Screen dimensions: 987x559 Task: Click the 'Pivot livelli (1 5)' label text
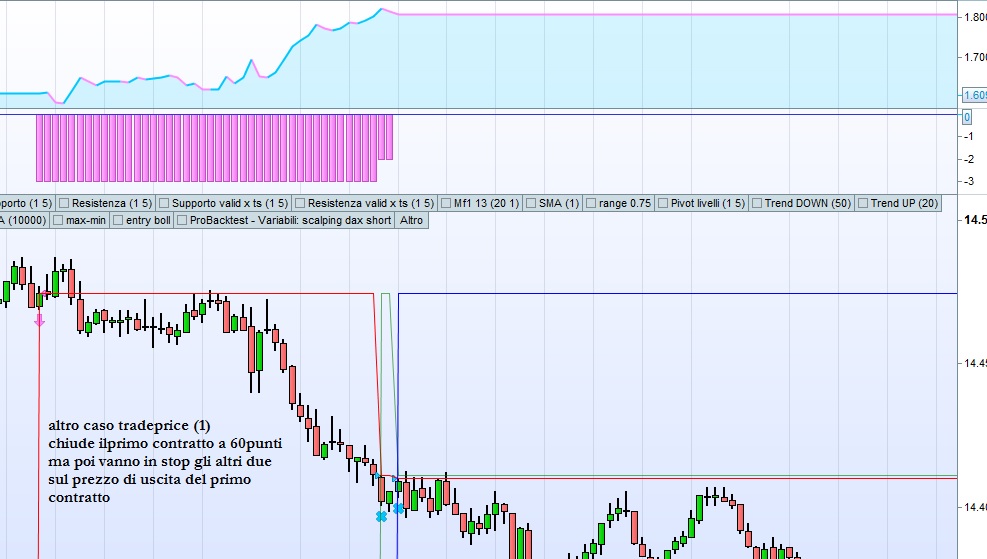coord(708,203)
